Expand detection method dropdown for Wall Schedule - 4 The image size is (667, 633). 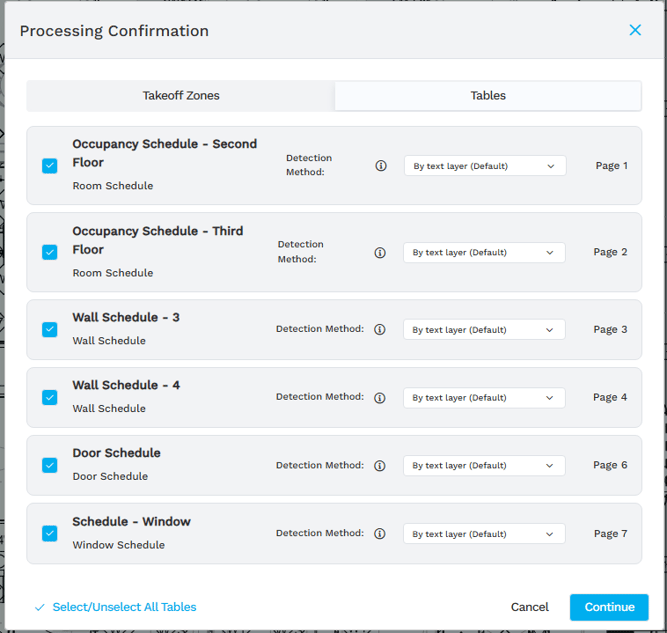pos(484,397)
